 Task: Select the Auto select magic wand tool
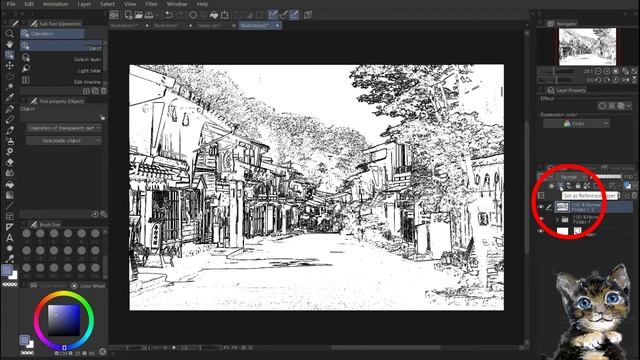tap(9, 87)
